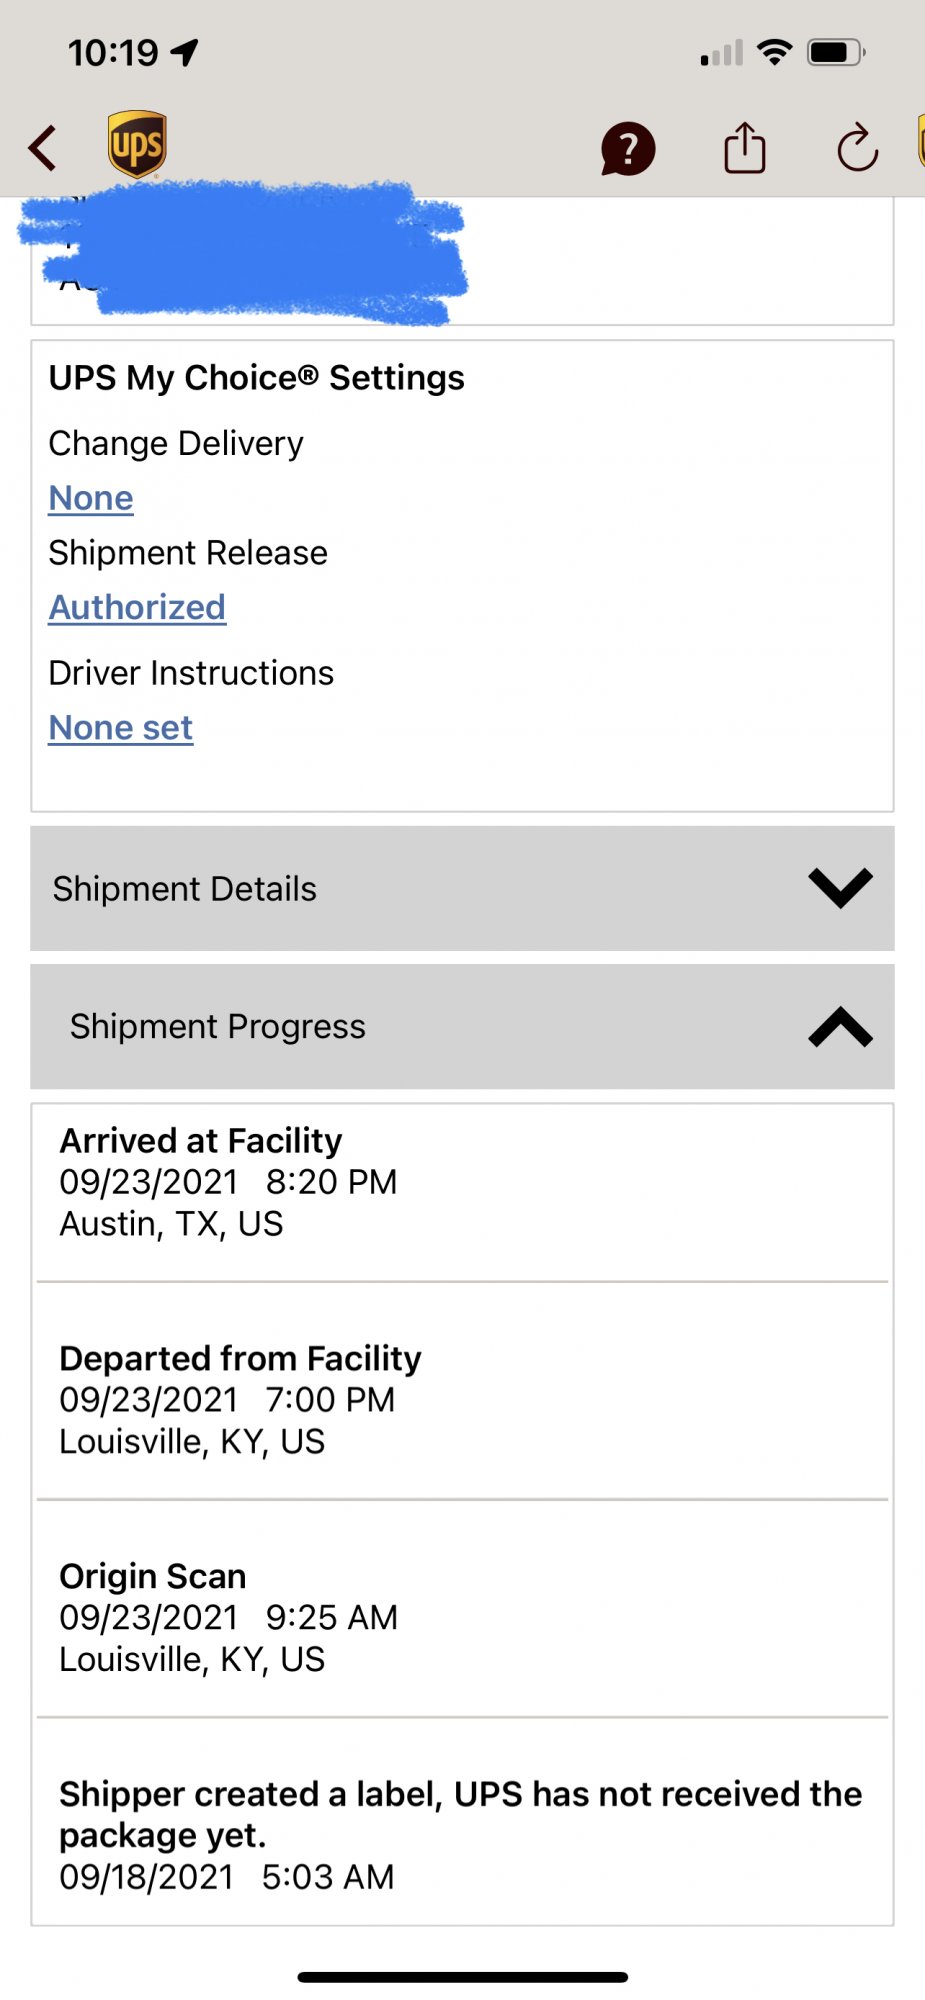Viewport: 925px width, 2000px height.
Task: Tap the battery status icon
Action: coord(836,52)
